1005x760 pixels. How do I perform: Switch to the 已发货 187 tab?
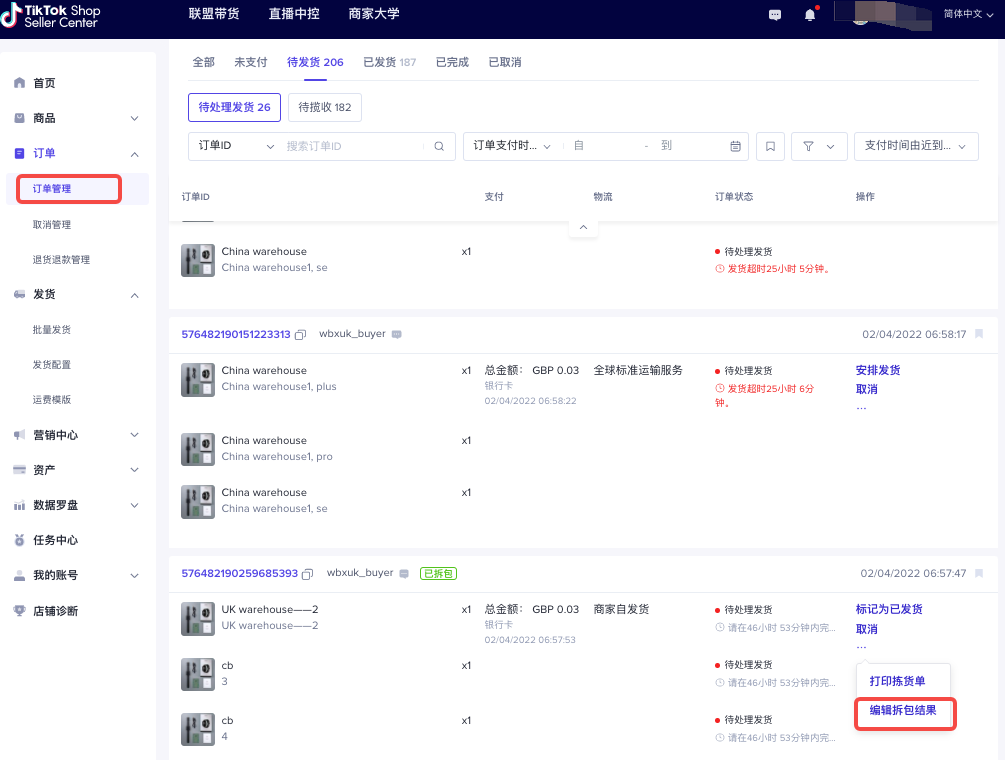coord(389,62)
